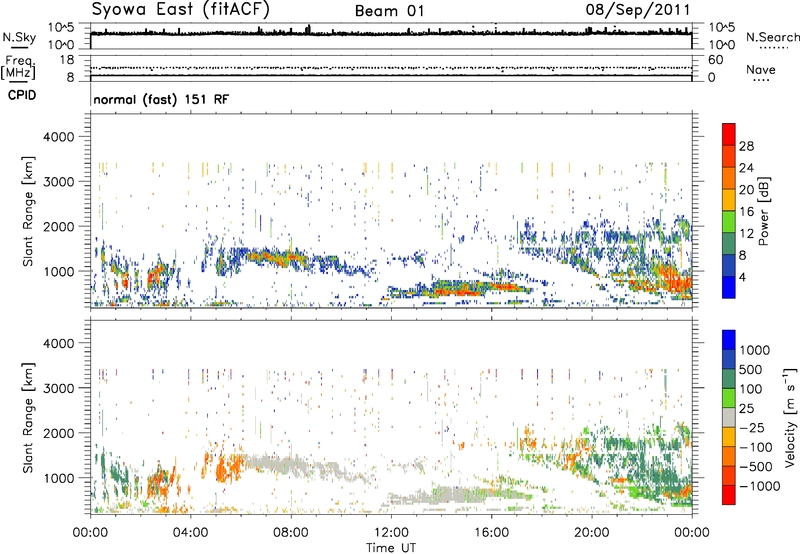Select the "4000" tick in the power panel

point(58,137)
